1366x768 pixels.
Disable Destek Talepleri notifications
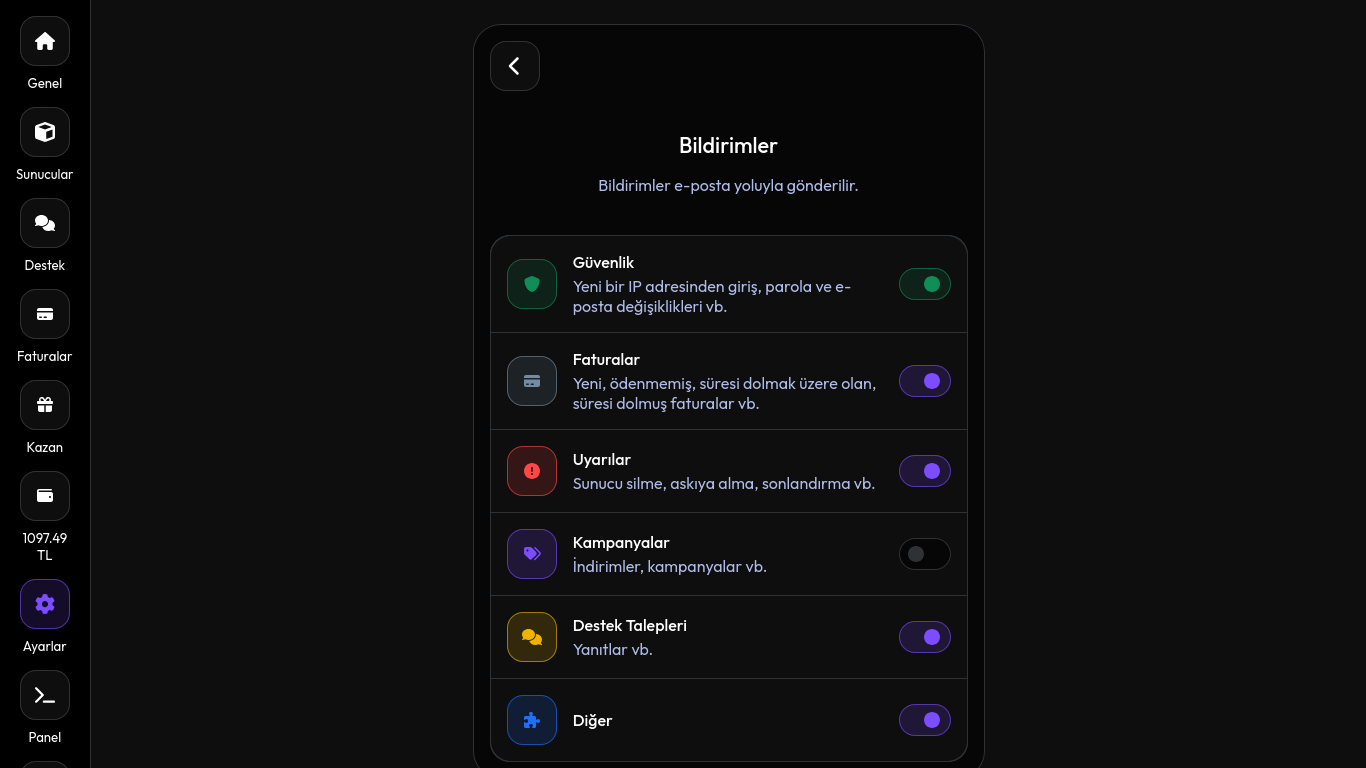(925, 637)
